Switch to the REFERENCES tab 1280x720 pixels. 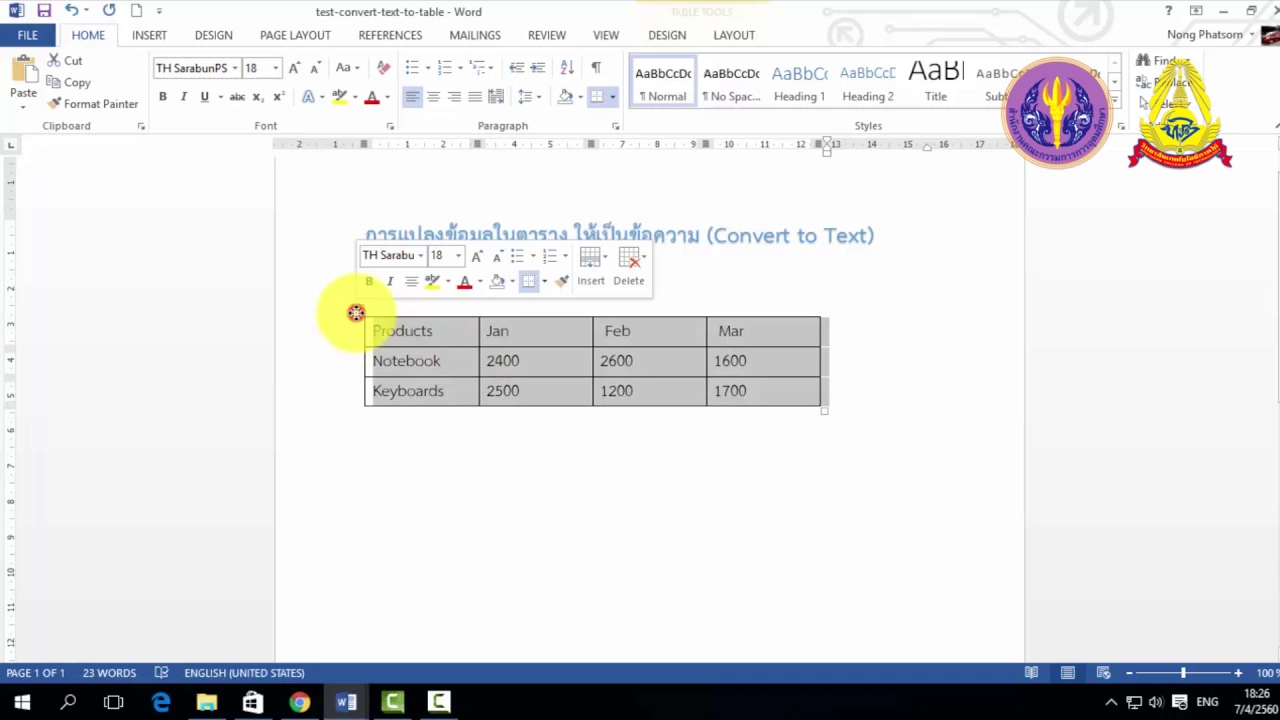[x=390, y=35]
